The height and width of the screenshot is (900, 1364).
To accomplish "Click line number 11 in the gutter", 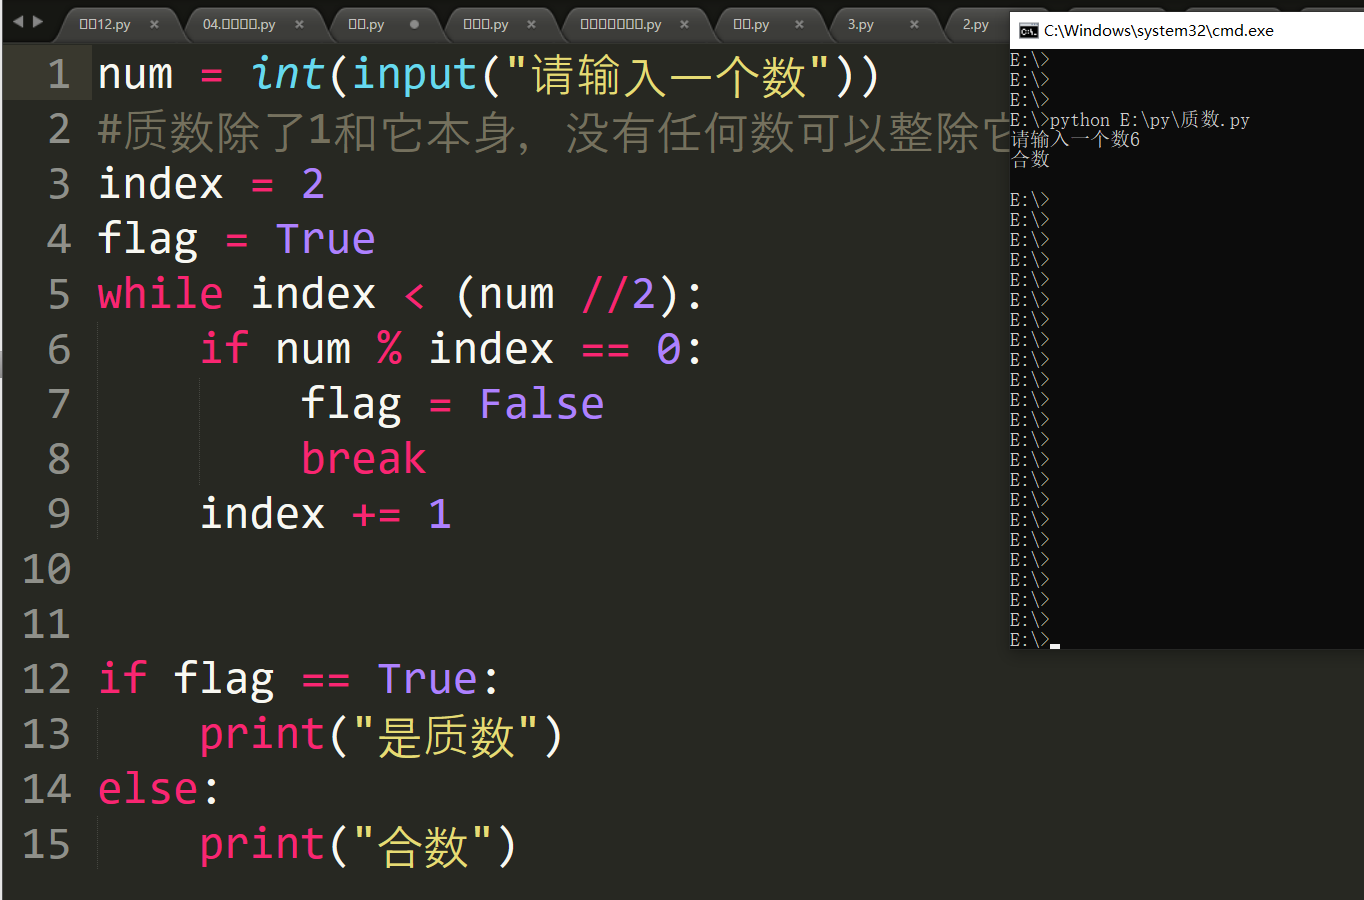I will pos(46,624).
